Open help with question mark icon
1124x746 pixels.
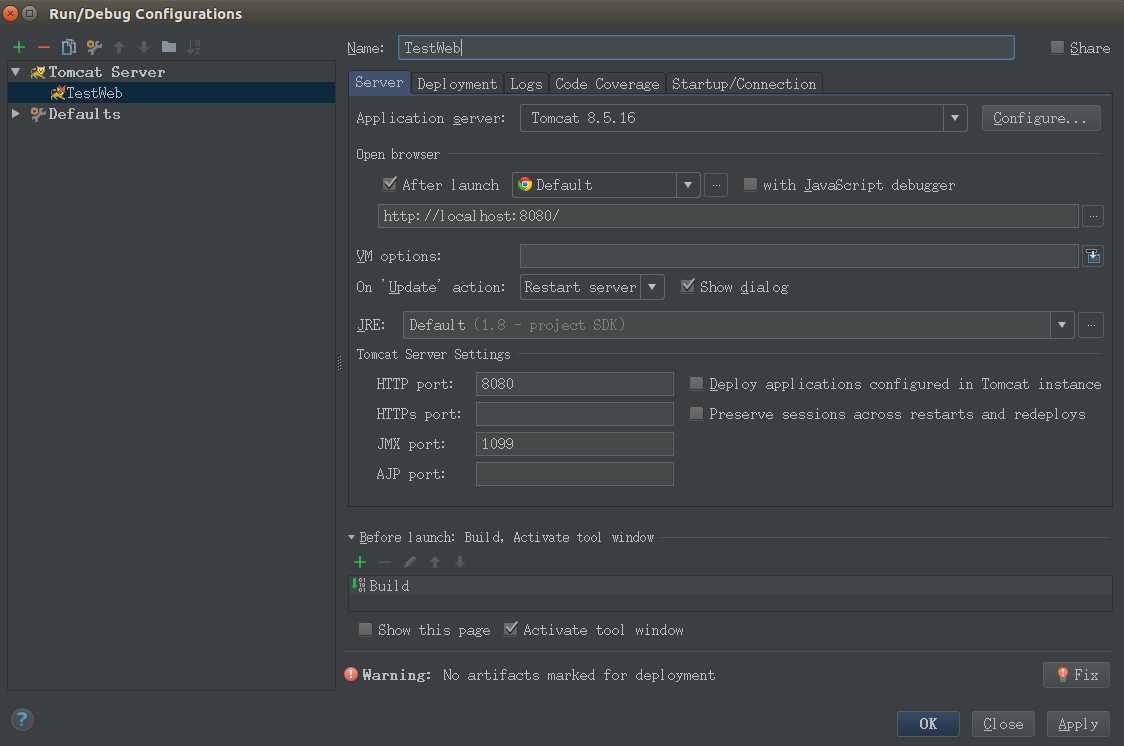point(22,719)
